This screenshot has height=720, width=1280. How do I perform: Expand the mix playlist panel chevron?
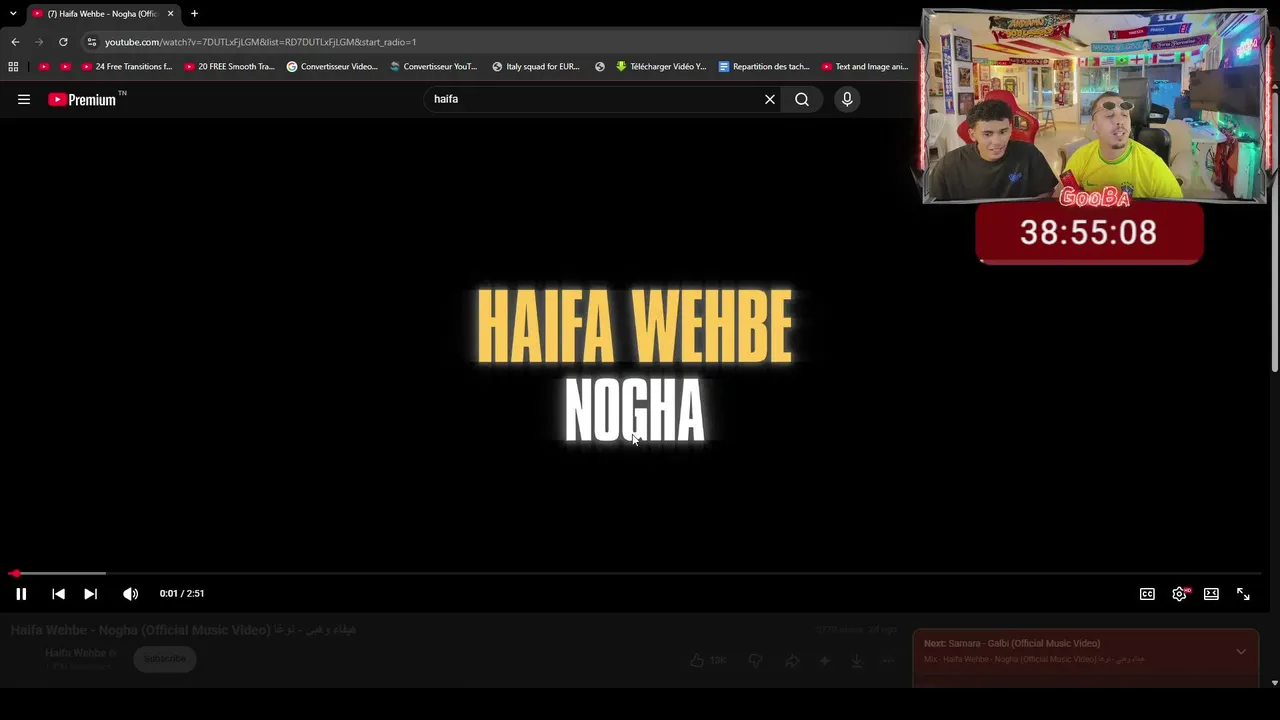(x=1241, y=652)
